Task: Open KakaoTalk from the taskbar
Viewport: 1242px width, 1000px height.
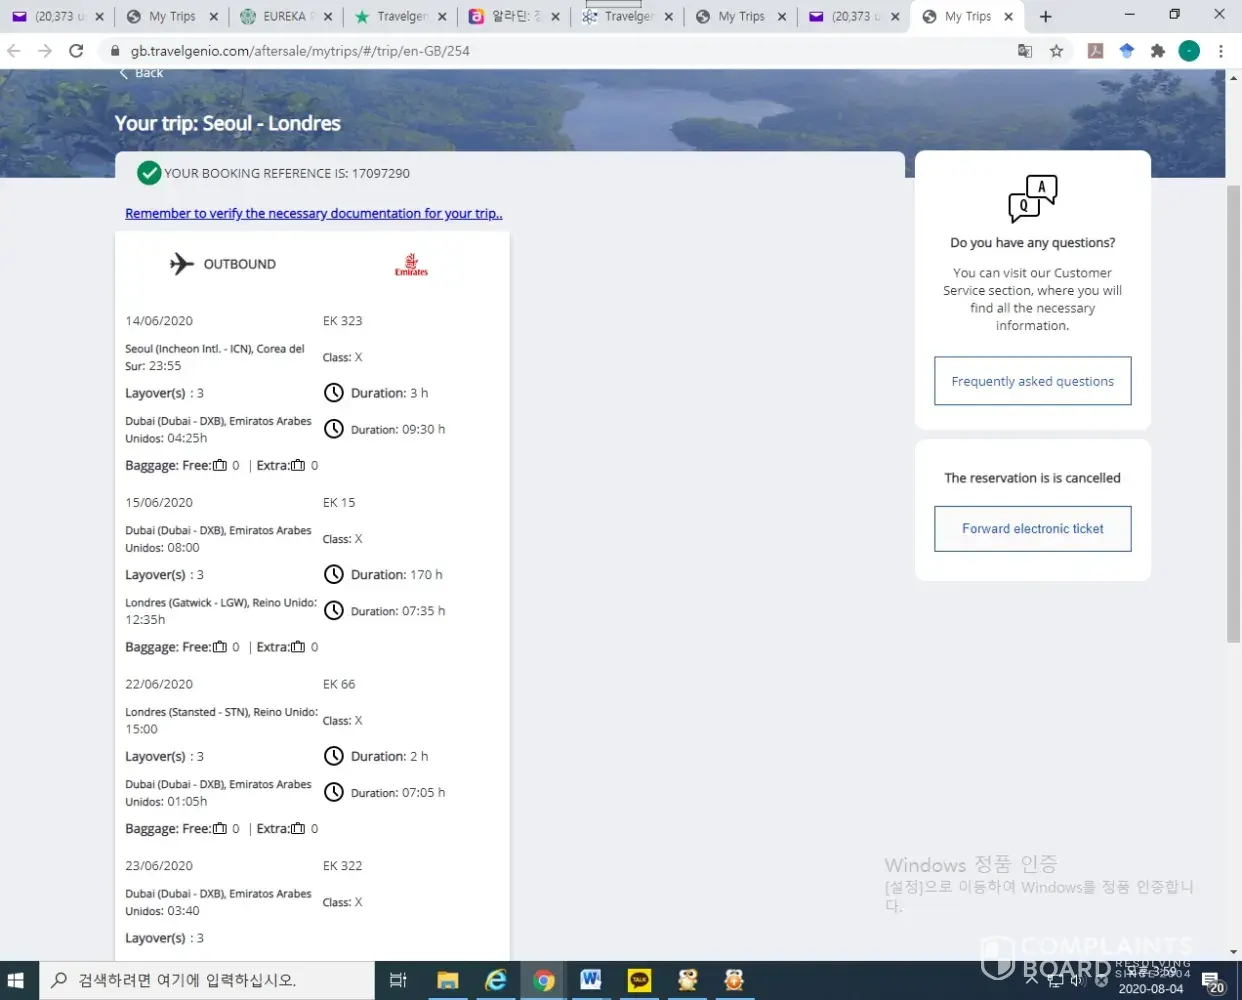Action: click(x=639, y=980)
